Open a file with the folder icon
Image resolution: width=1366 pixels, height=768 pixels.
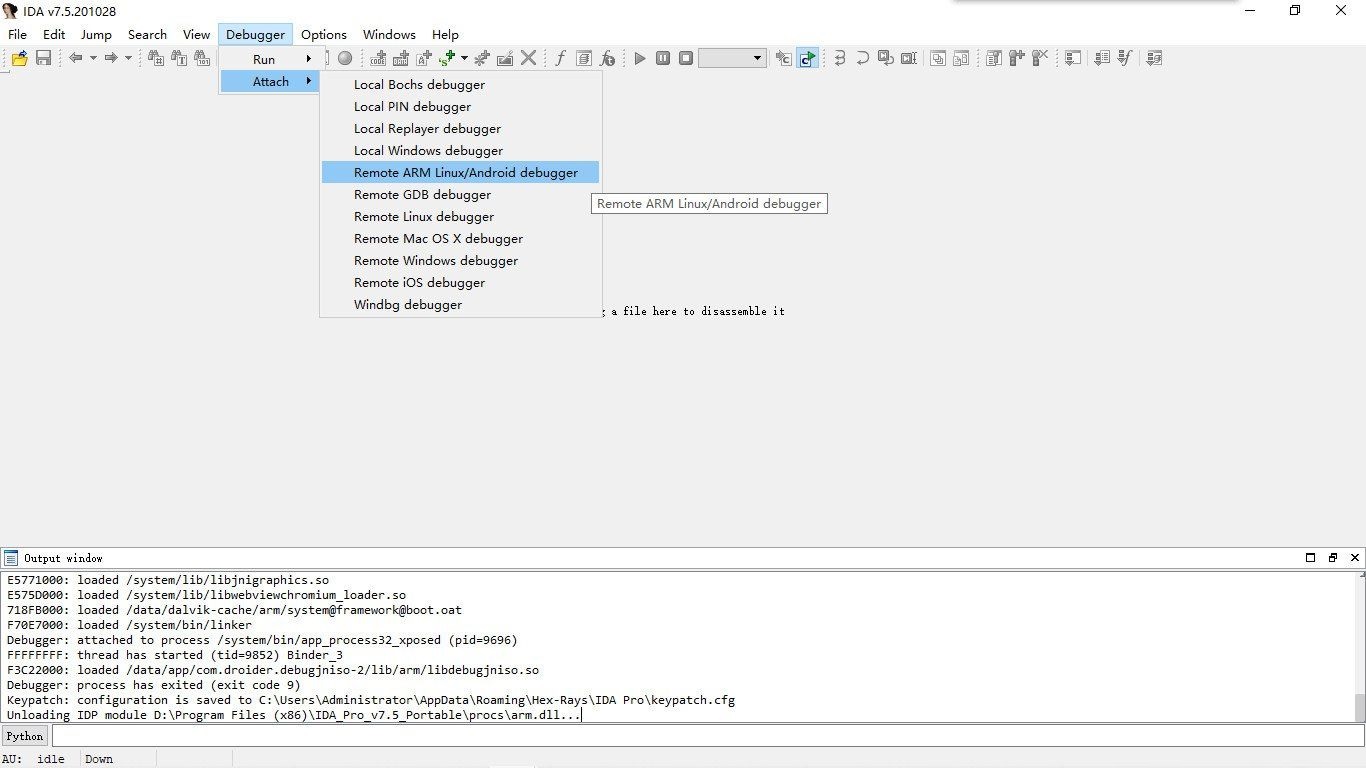coord(19,58)
